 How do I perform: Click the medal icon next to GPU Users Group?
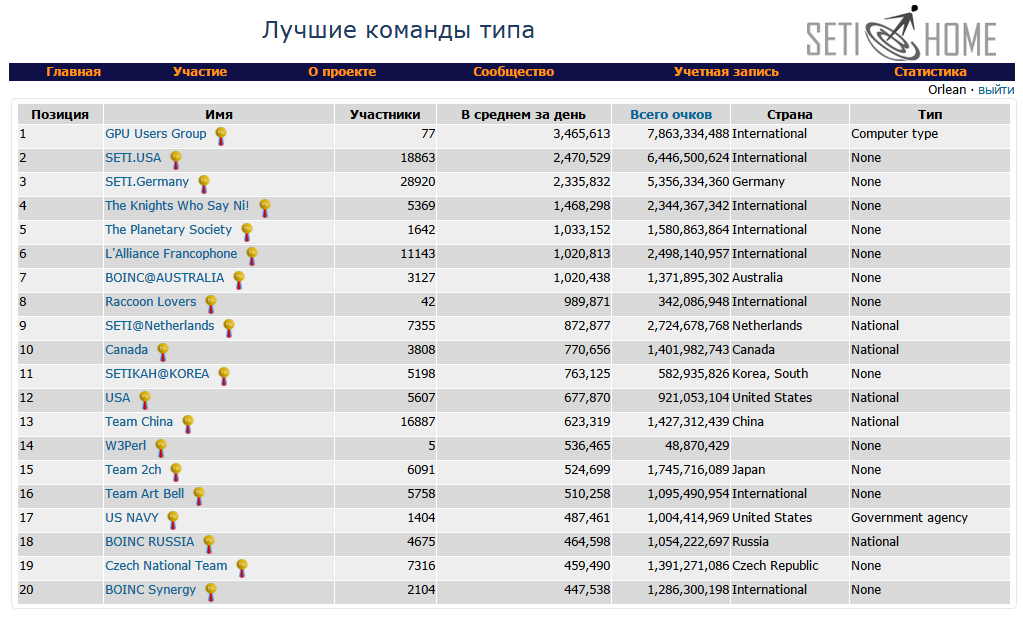(221, 136)
